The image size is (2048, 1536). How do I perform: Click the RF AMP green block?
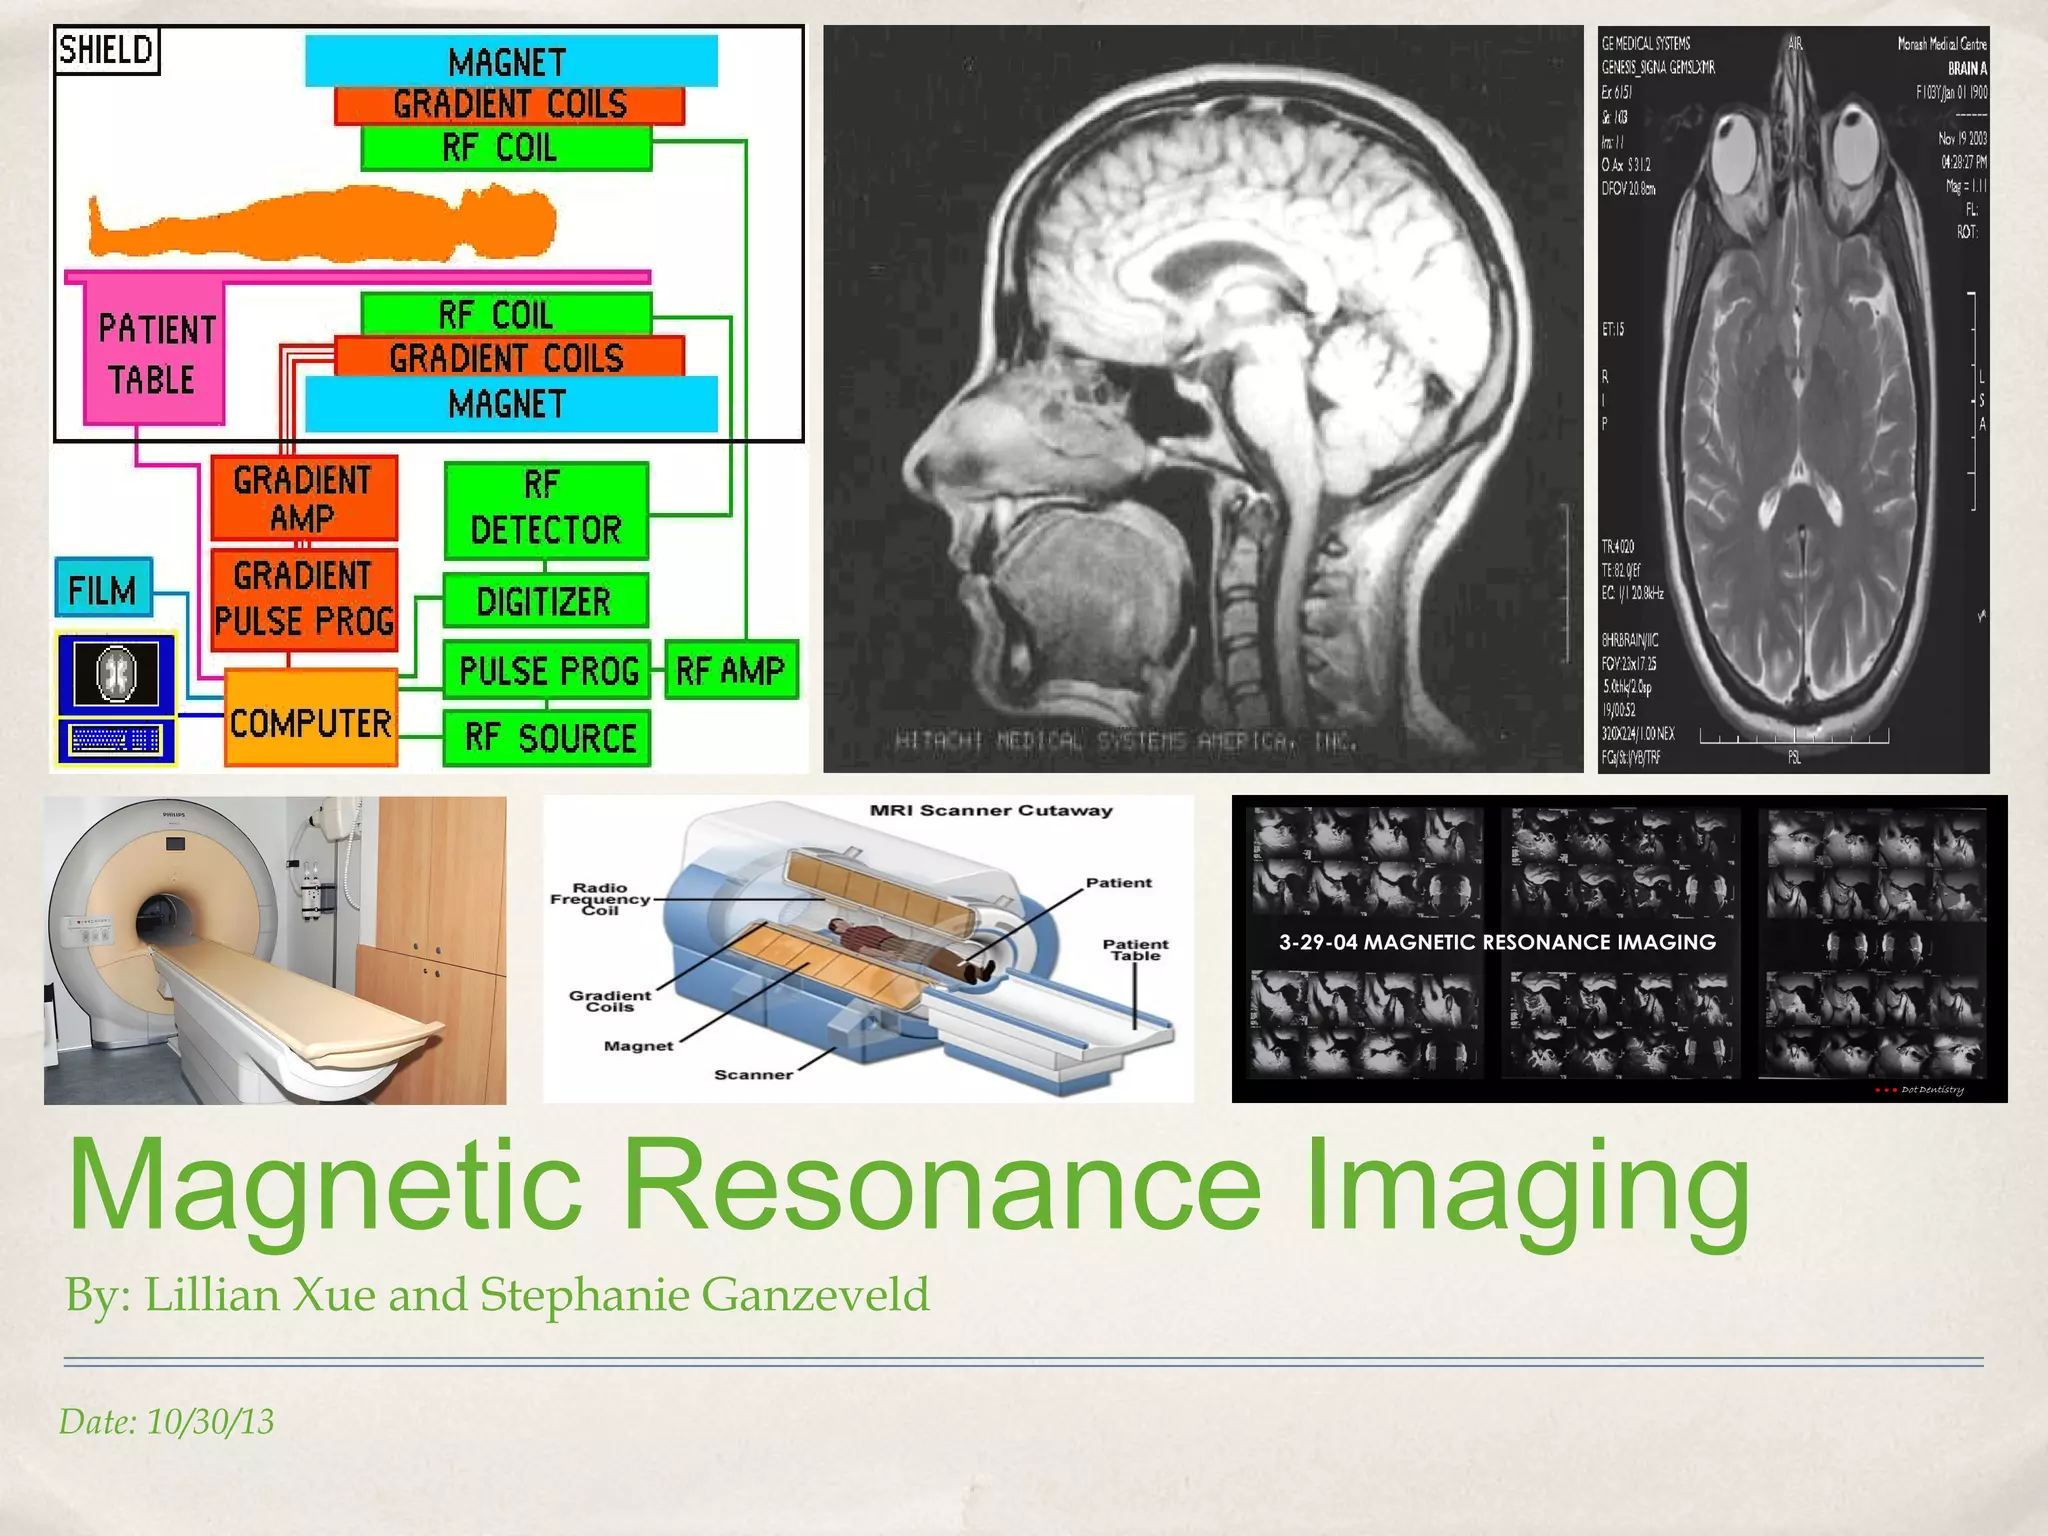tap(730, 669)
